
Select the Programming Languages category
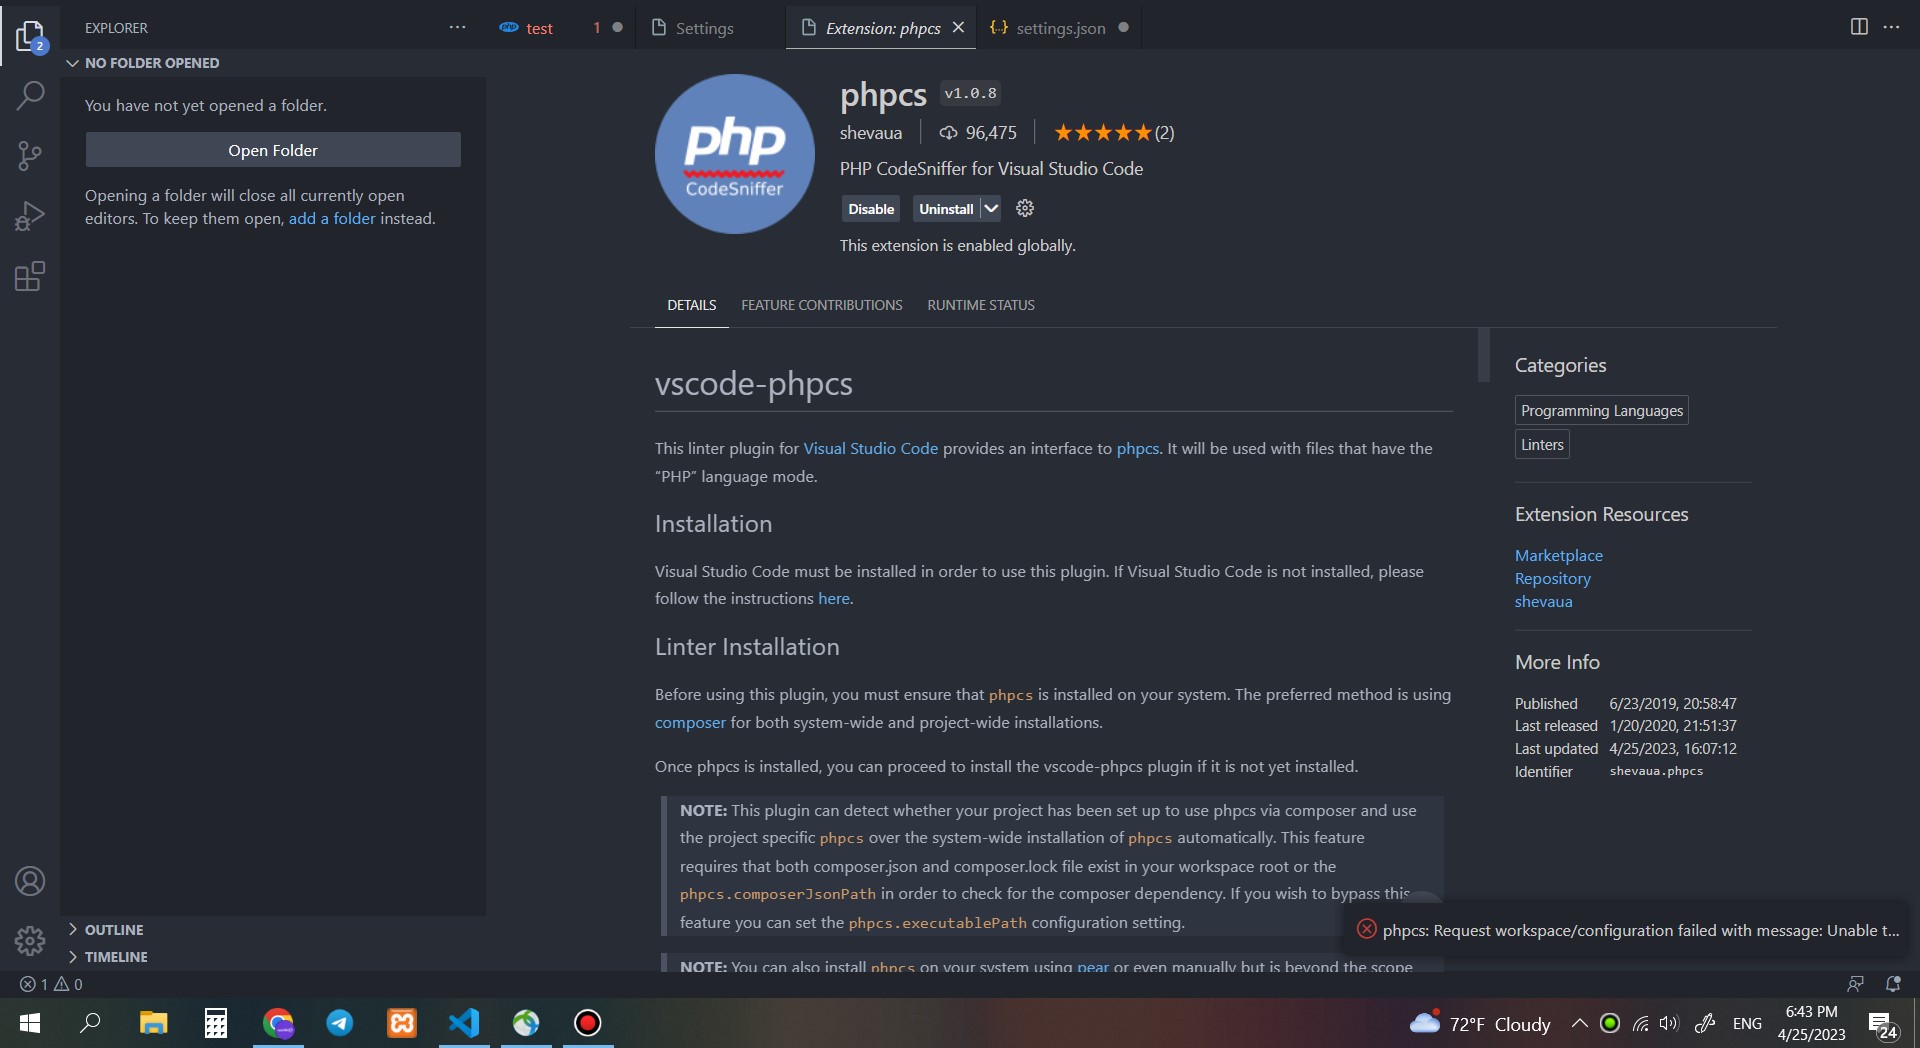coord(1602,410)
